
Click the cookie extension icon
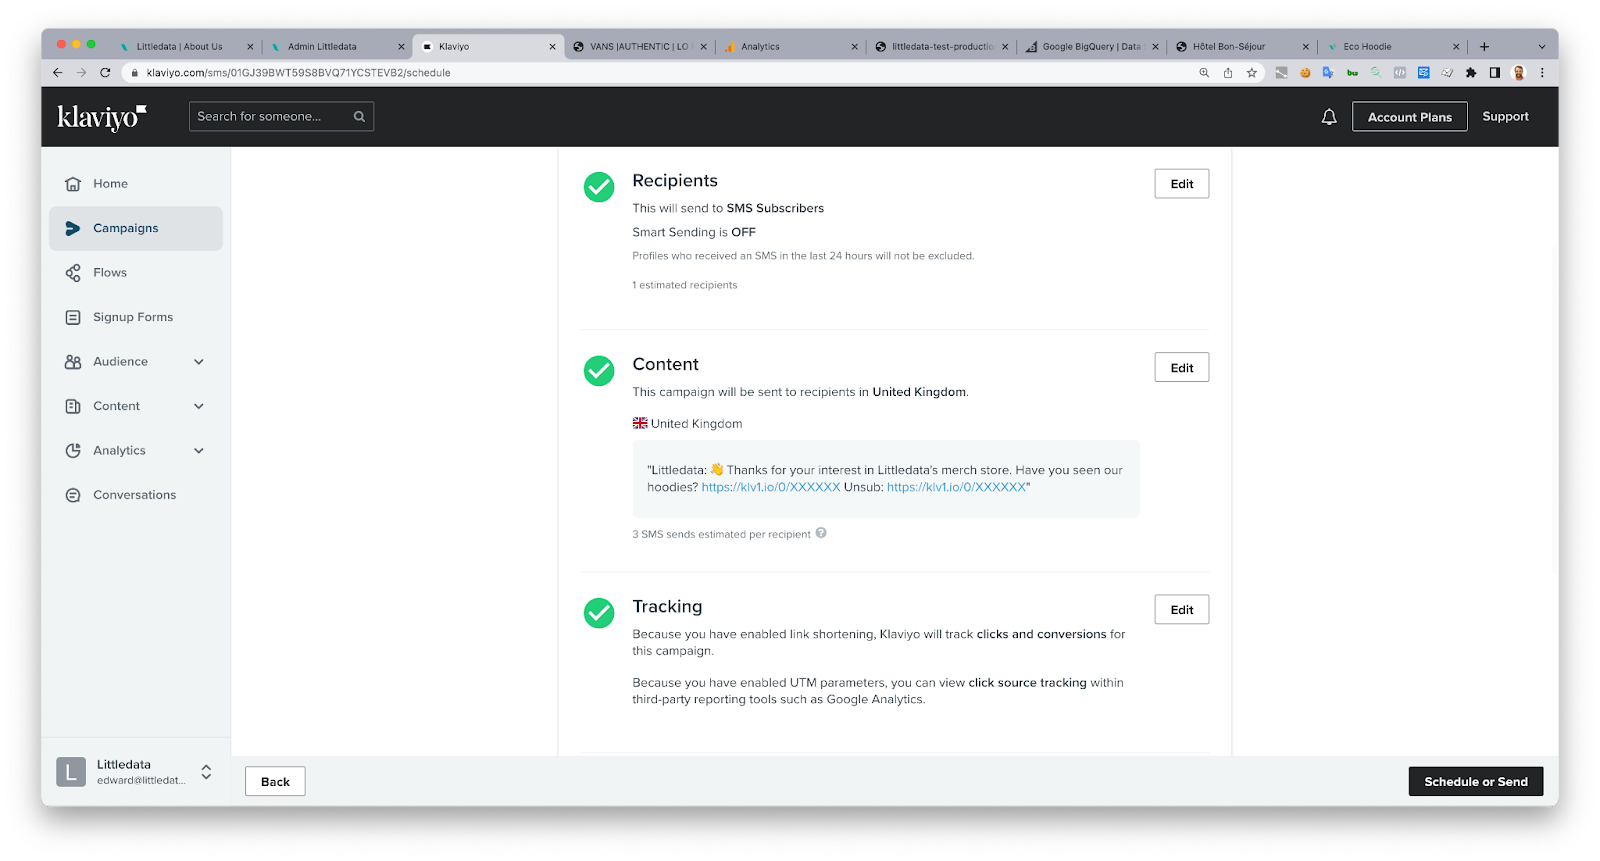(1305, 73)
